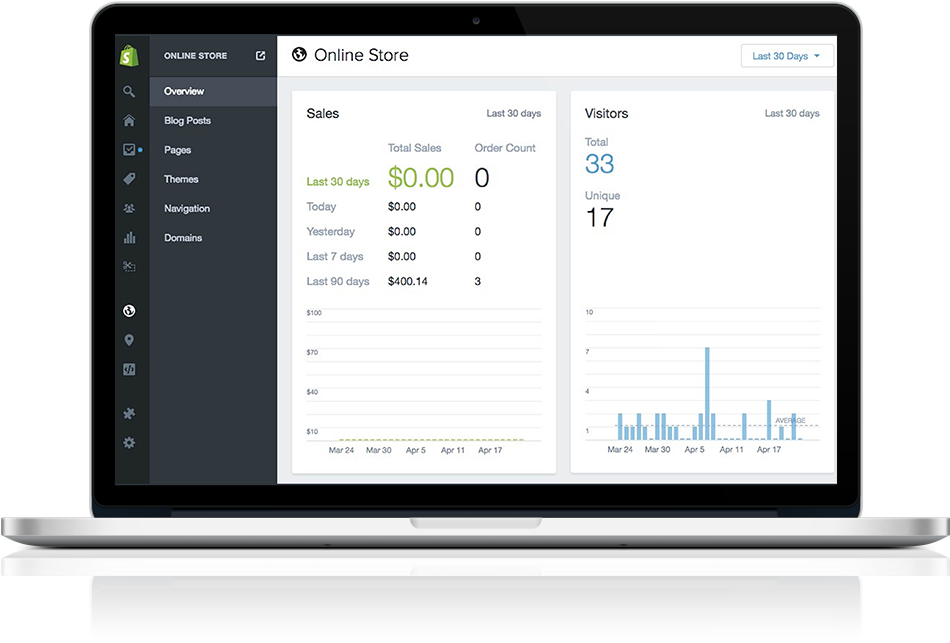950x643 pixels.
Task: Open Products using the tag icon
Action: (x=129, y=179)
